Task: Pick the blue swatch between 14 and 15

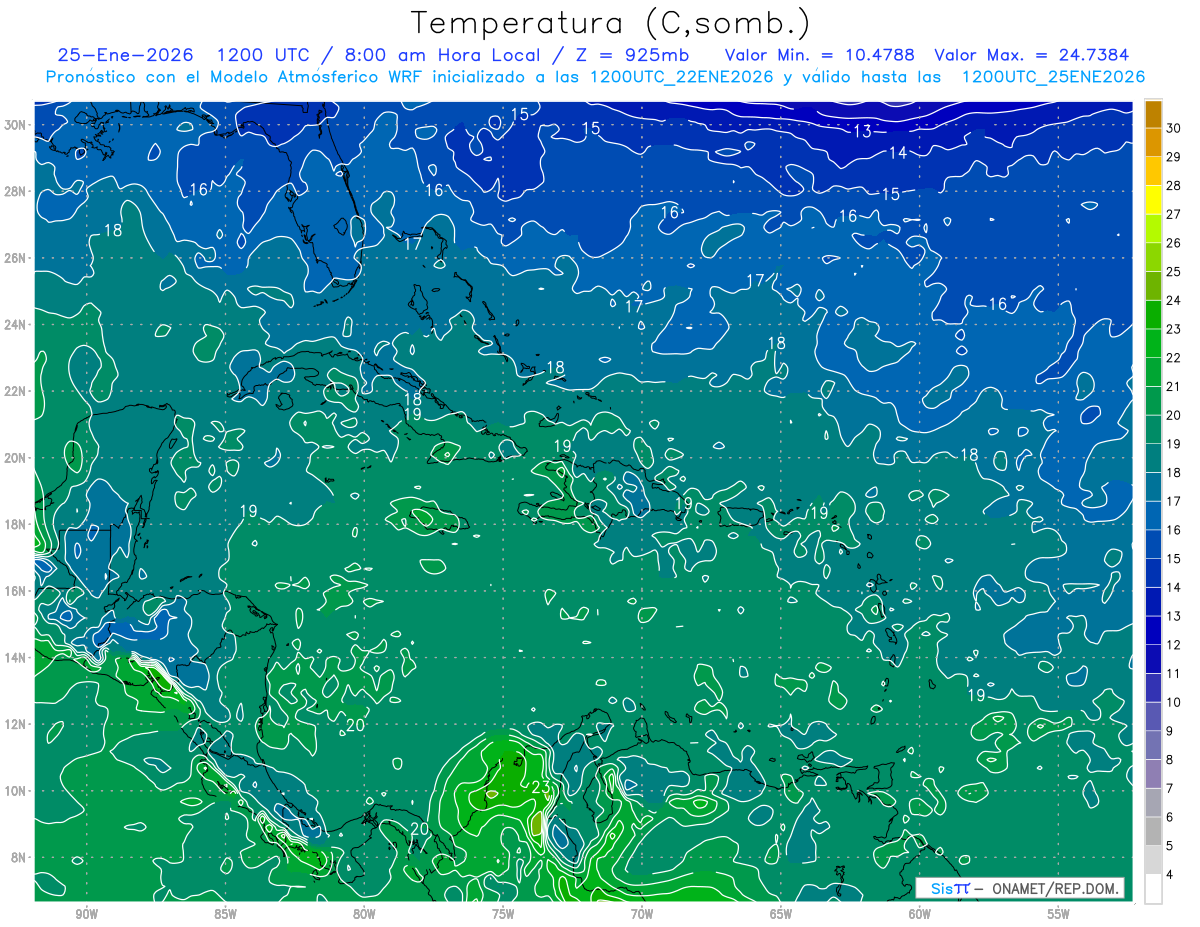Action: click(x=1153, y=574)
